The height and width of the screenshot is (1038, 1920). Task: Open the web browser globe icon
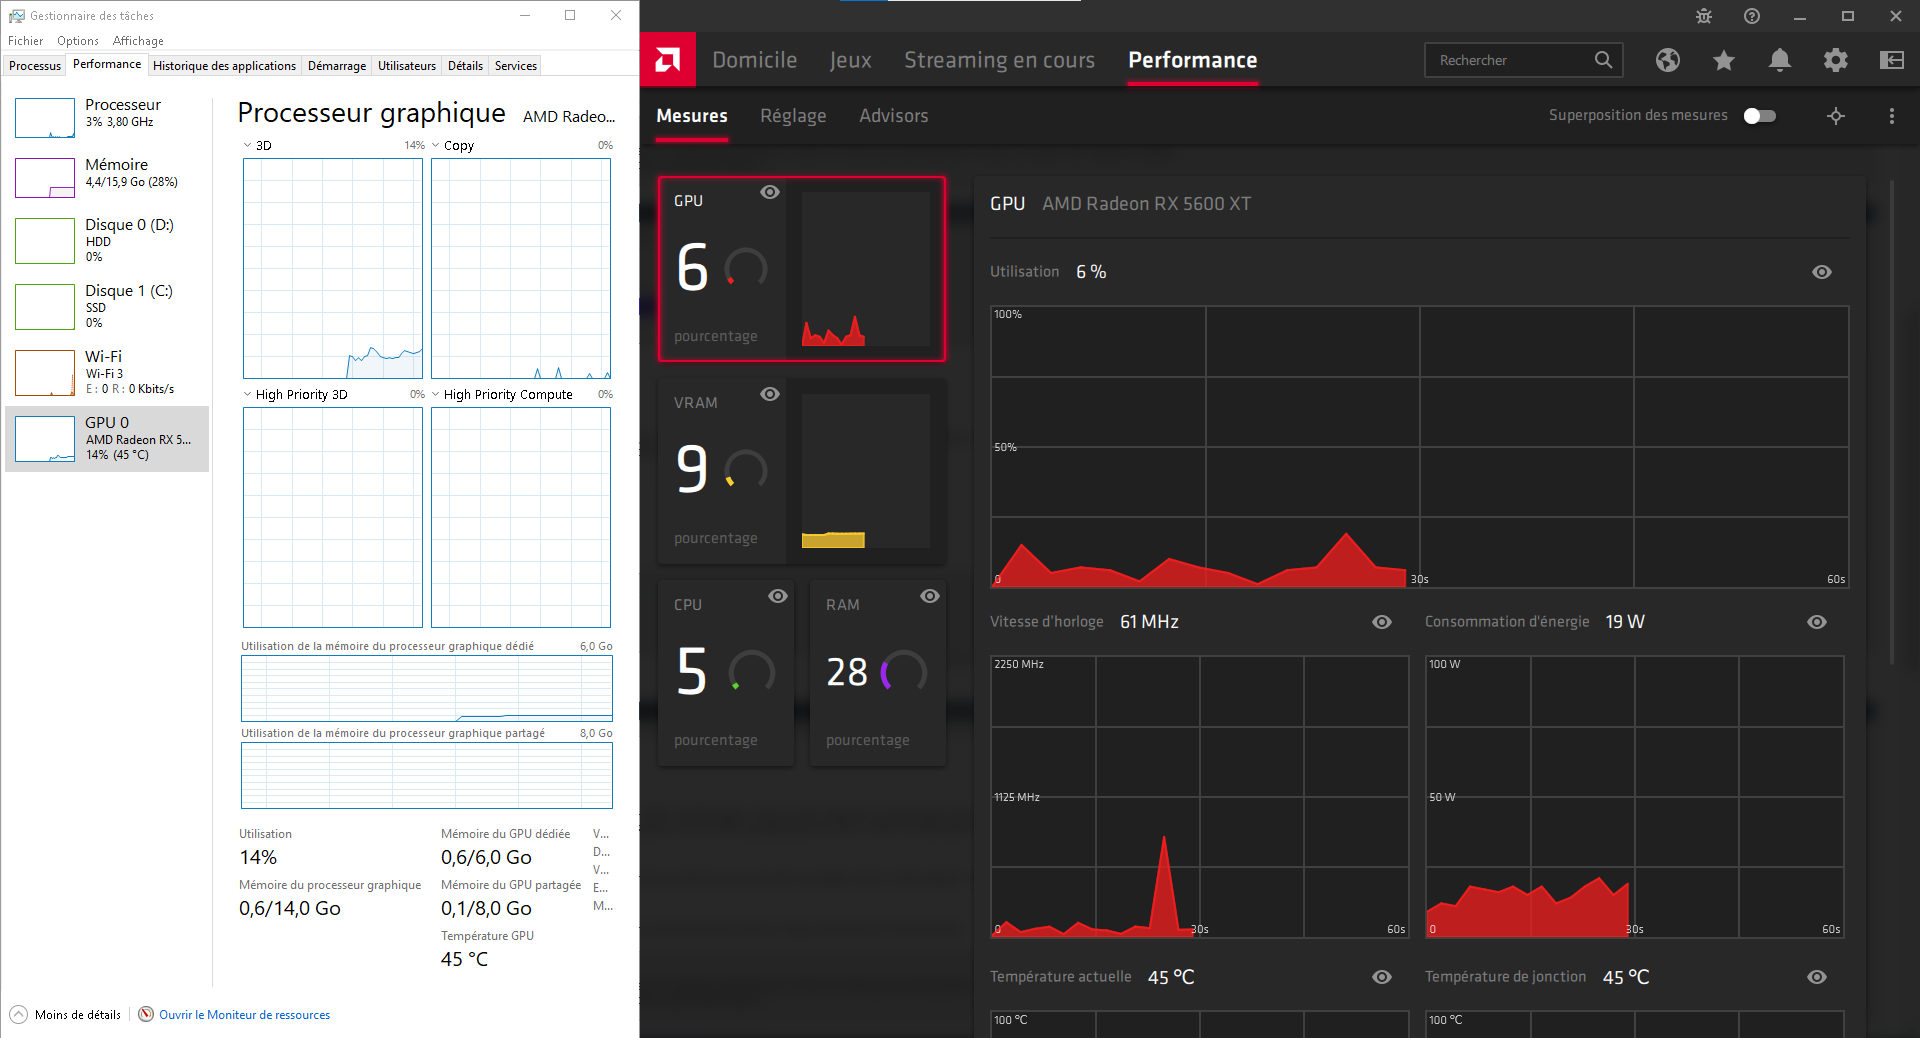coord(1668,60)
